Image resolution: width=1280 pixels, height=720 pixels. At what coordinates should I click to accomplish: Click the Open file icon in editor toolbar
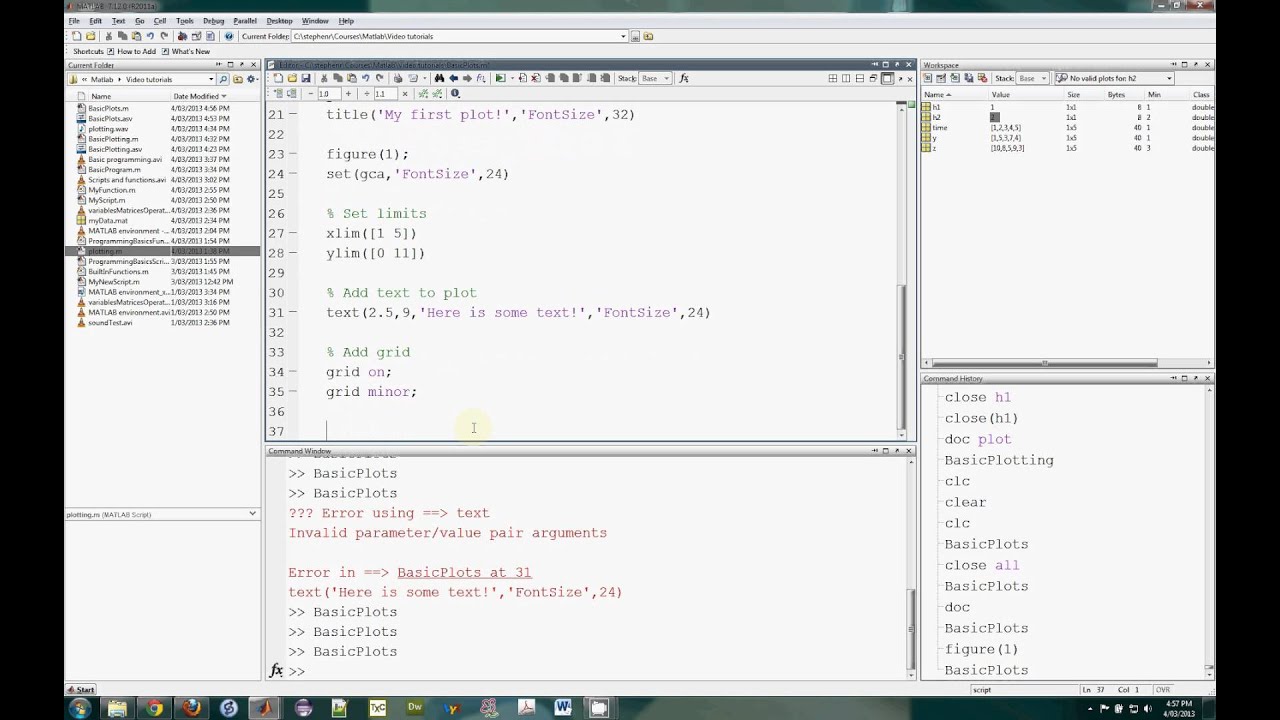pyautogui.click(x=292, y=78)
